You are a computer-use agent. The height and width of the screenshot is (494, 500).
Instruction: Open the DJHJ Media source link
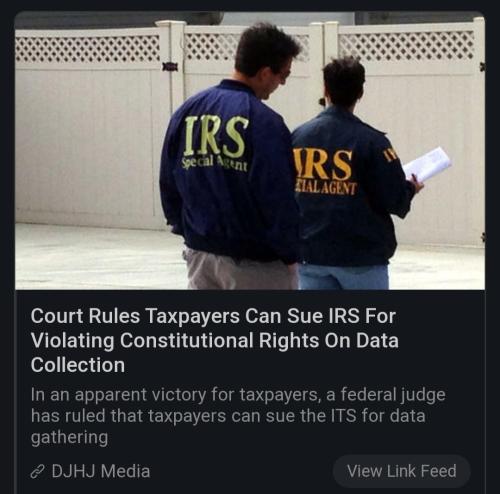101,471
